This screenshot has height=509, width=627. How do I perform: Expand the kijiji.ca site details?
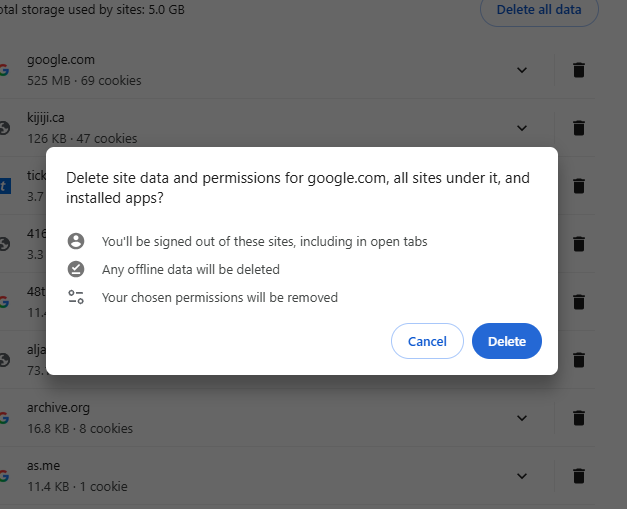(x=521, y=128)
